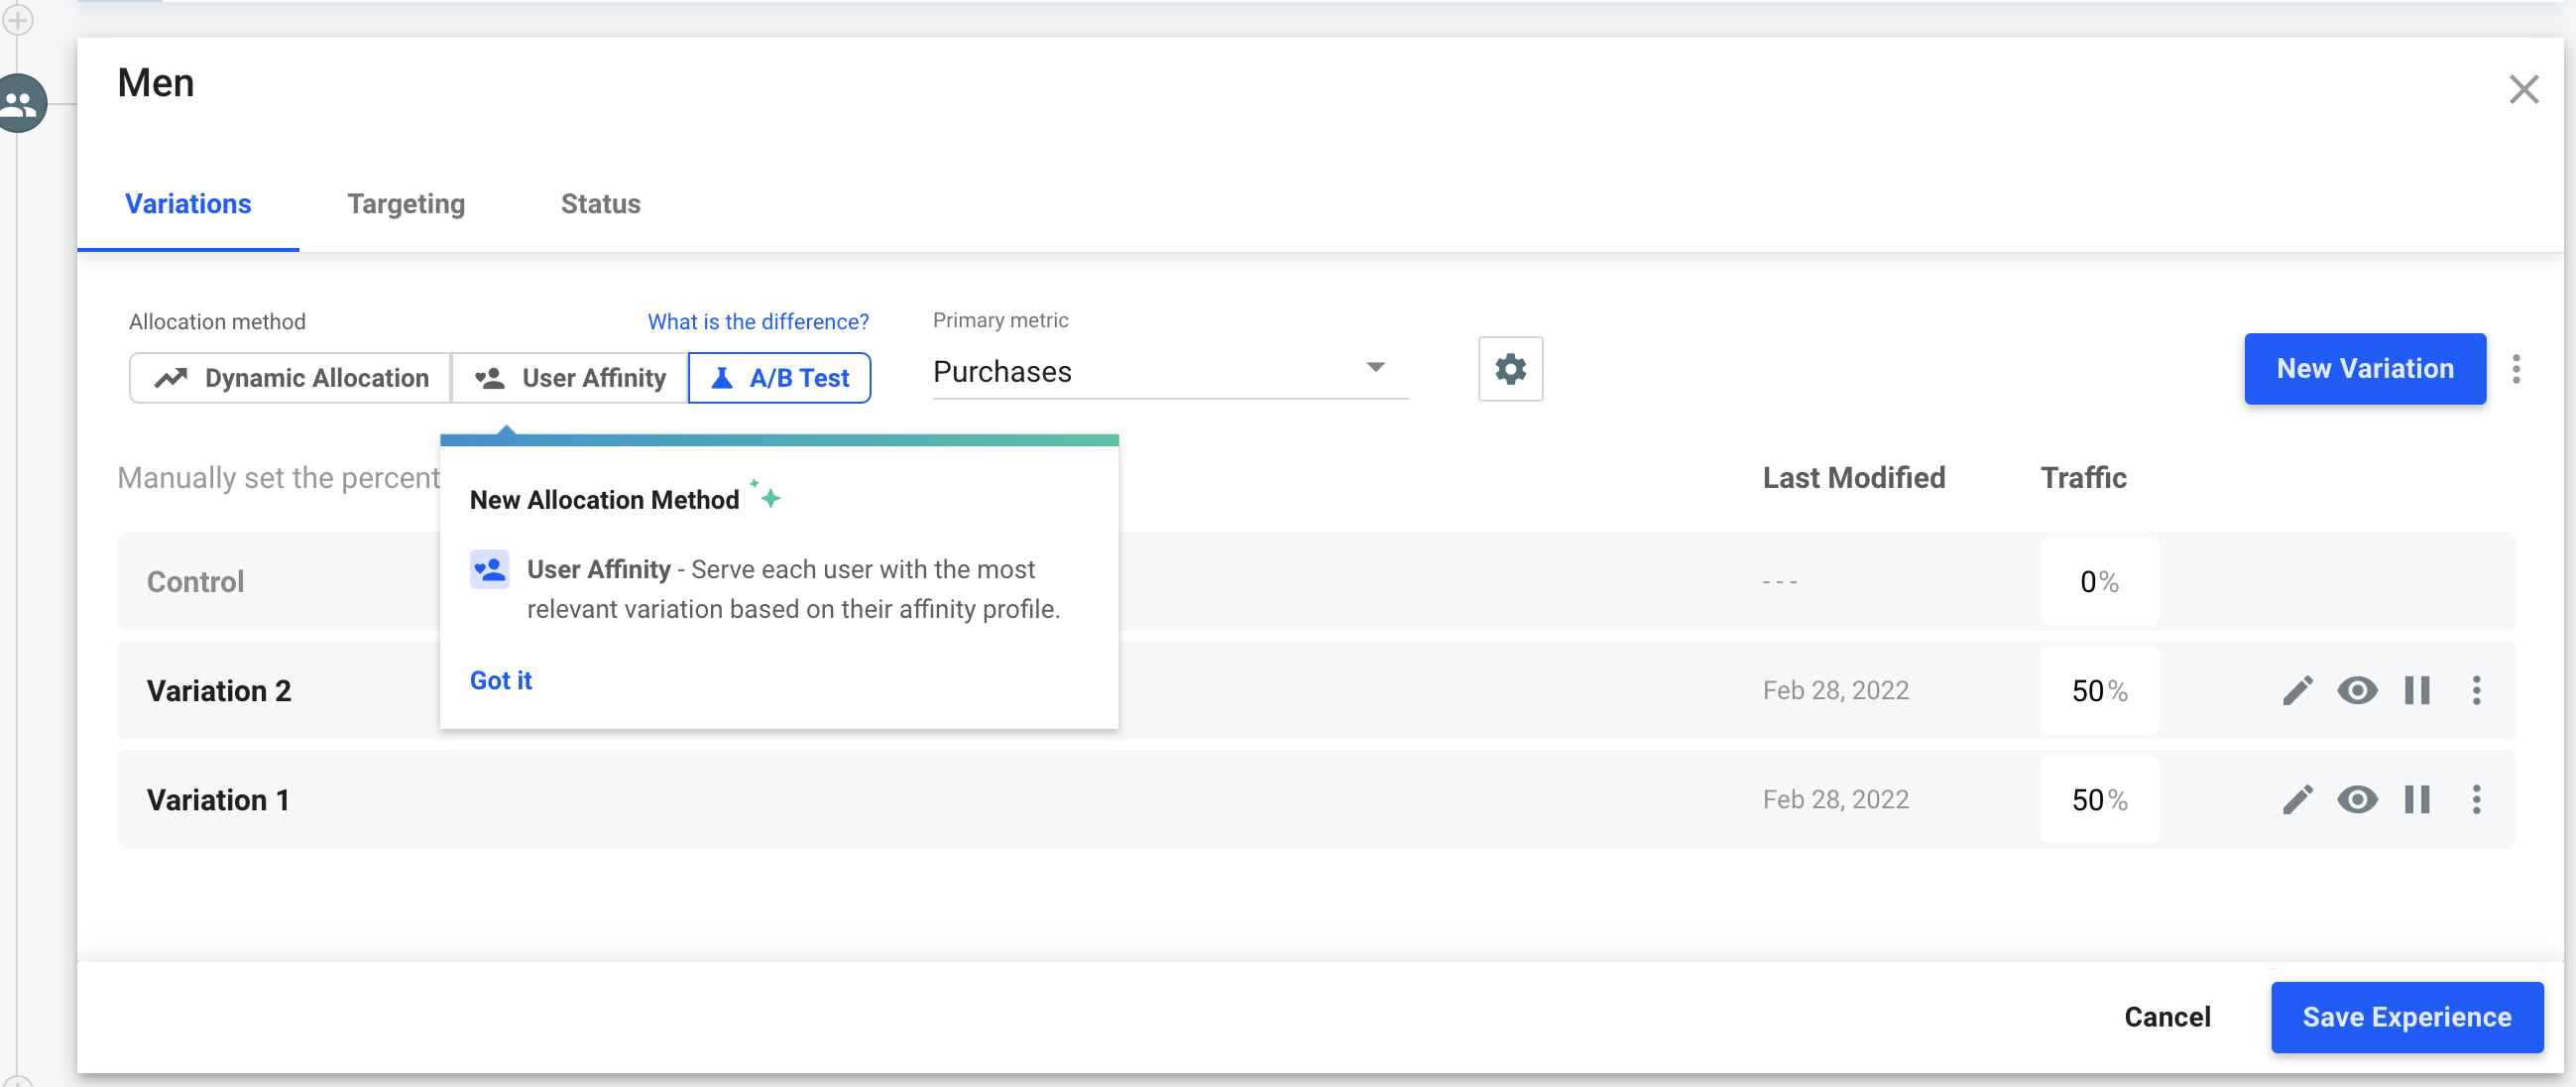The image size is (2576, 1087).
Task: Pause Variation 1
Action: (x=2417, y=799)
